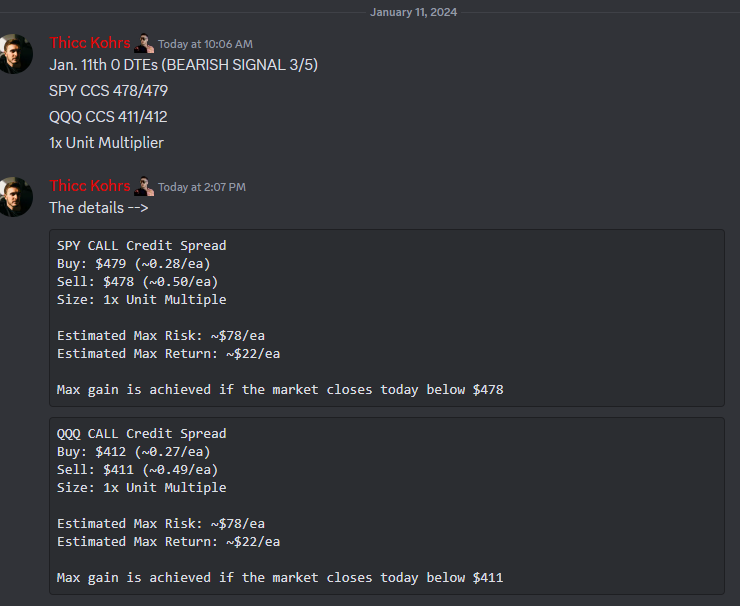Click the QQQ CALL Credit Spread code block
Screen dimensions: 740x606
[387, 506]
